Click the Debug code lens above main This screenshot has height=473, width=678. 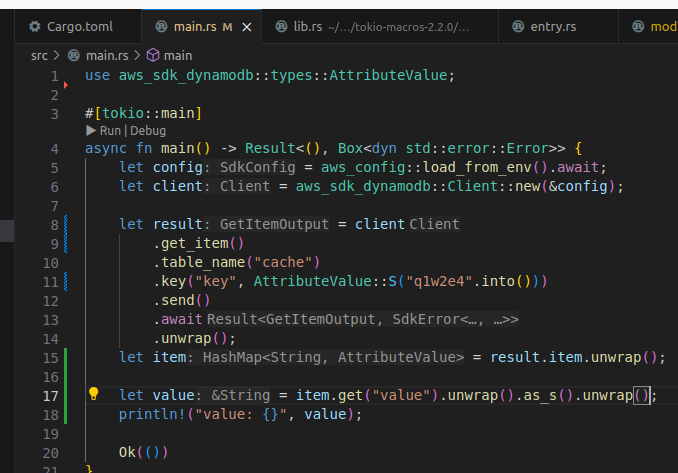click(x=147, y=130)
